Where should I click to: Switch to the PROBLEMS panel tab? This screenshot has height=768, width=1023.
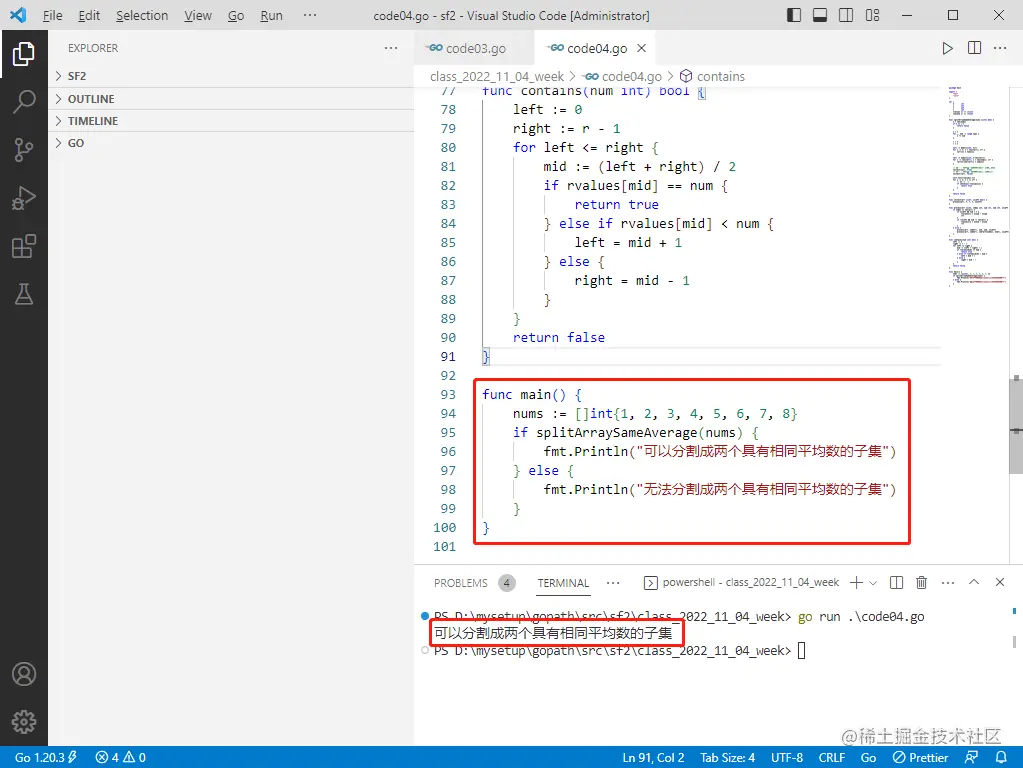(461, 583)
